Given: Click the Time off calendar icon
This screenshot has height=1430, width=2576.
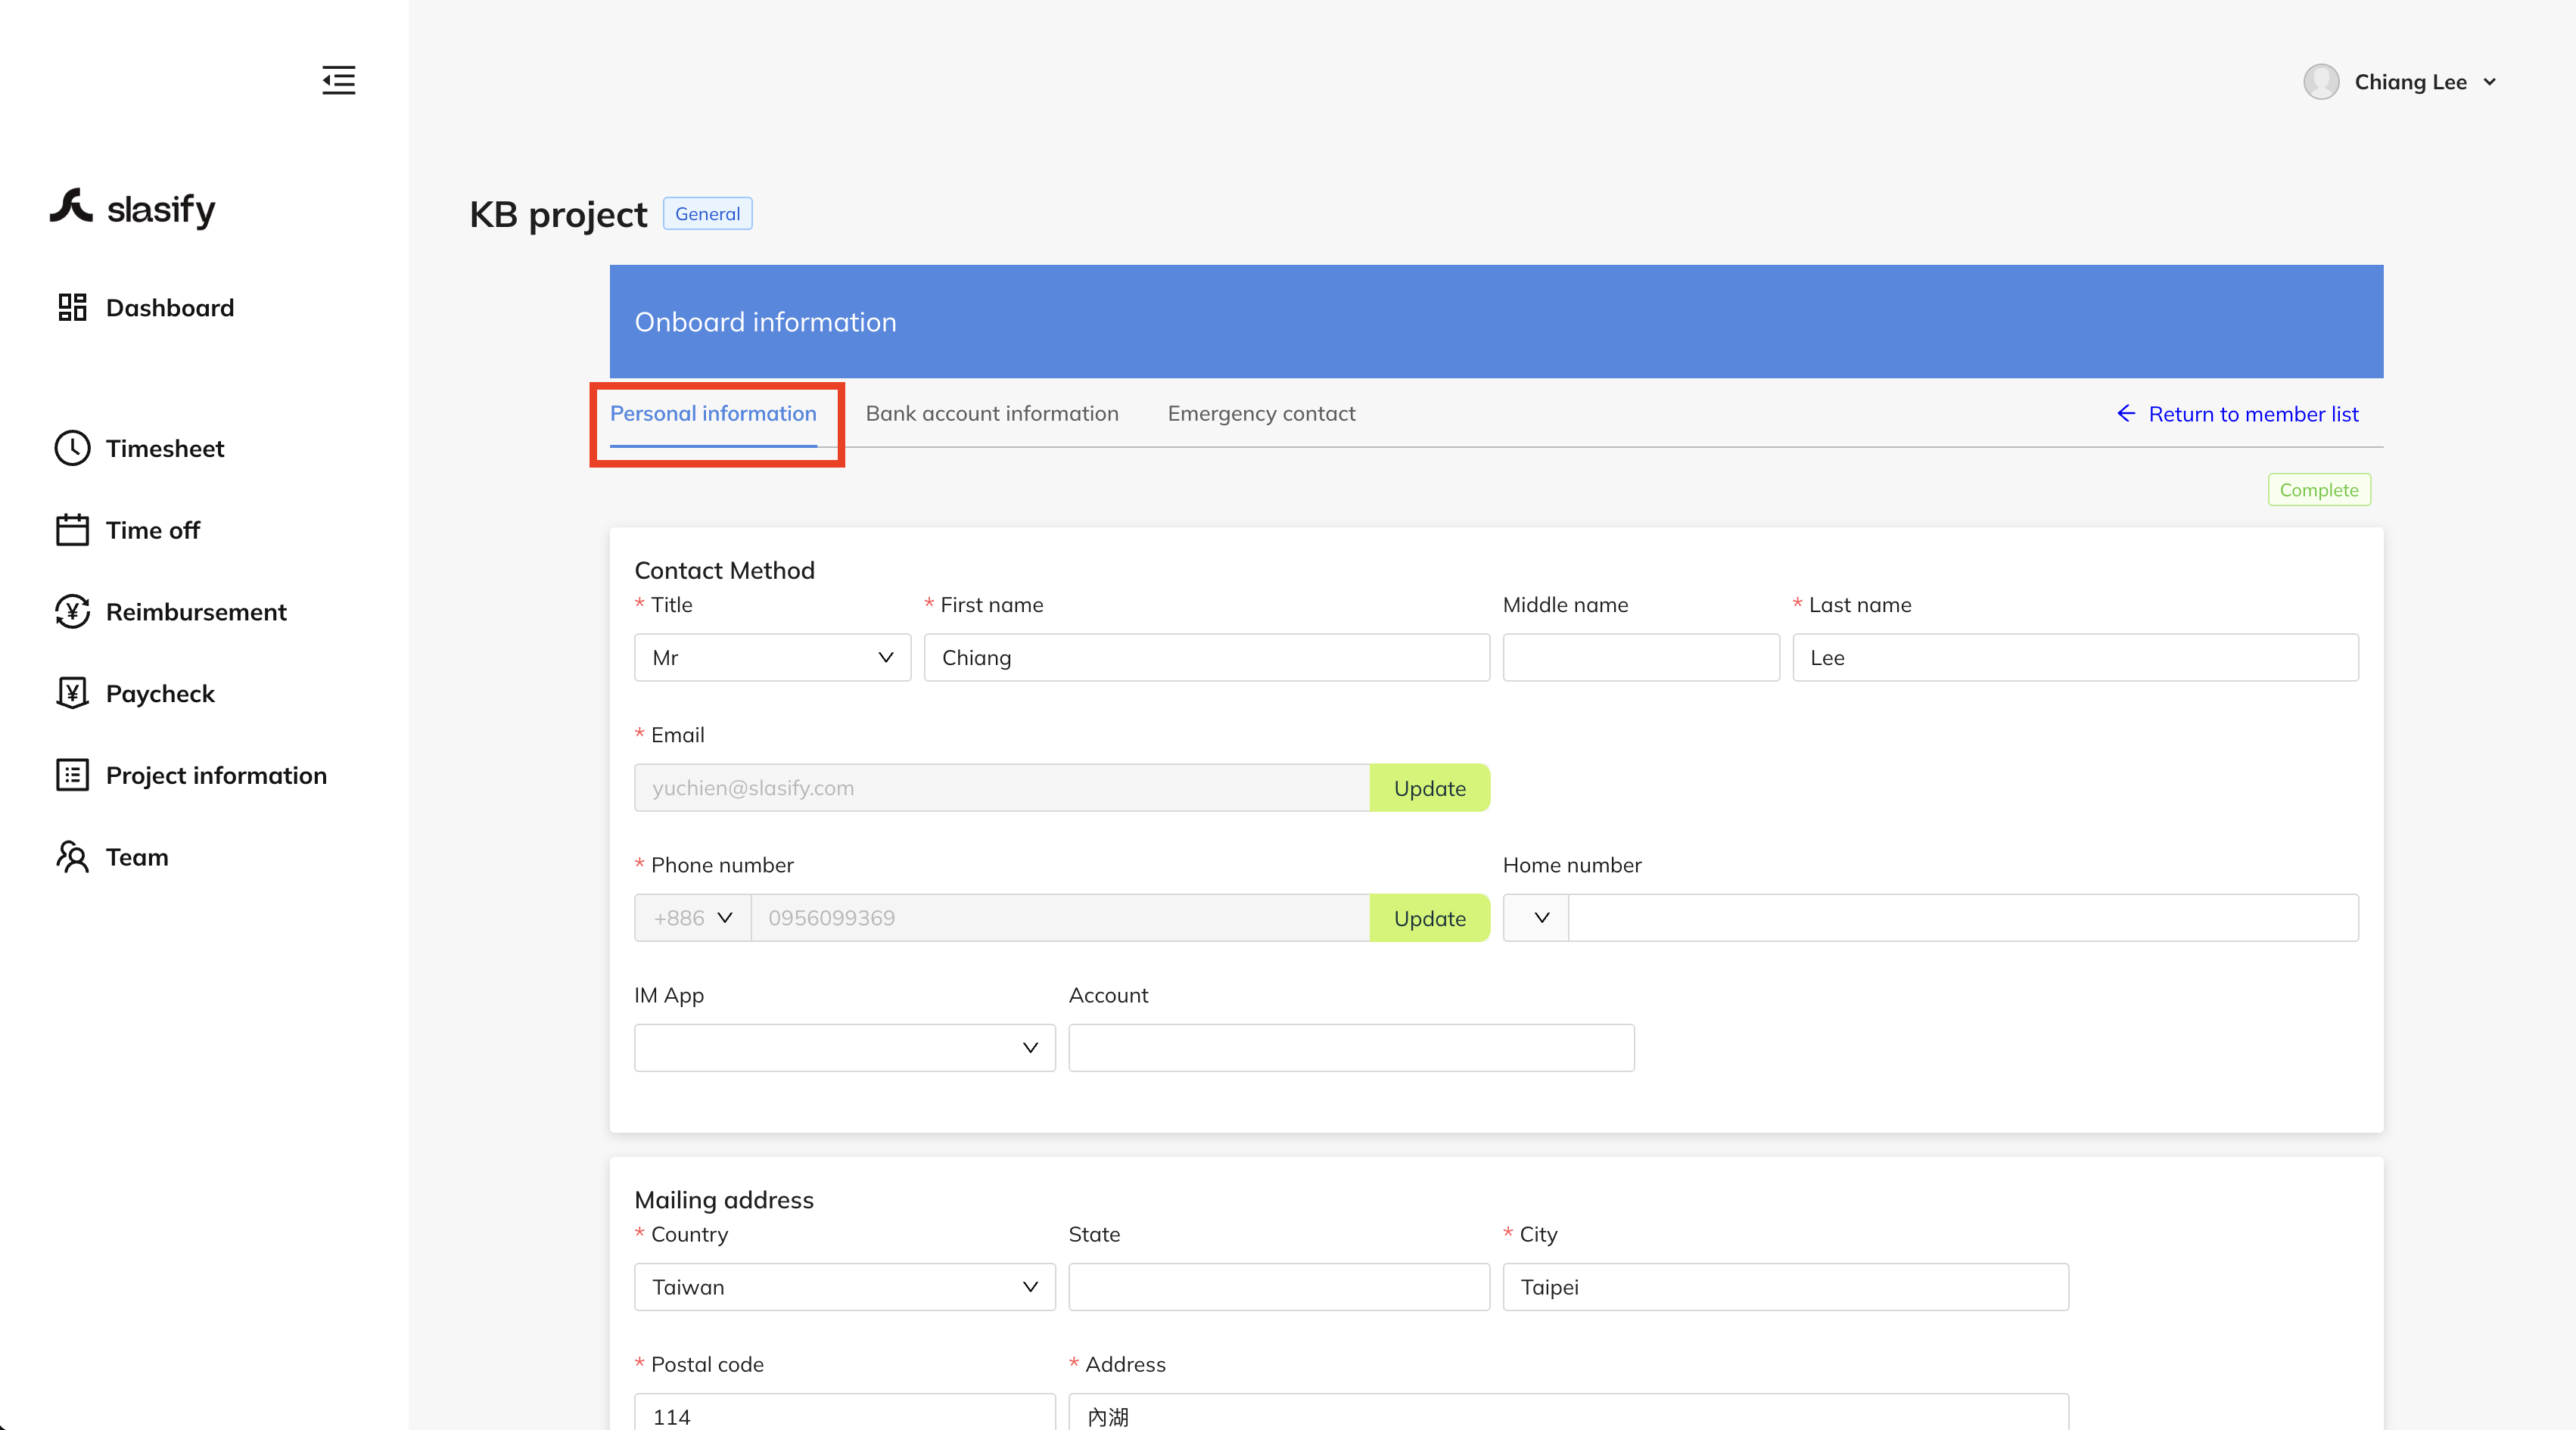Looking at the screenshot, I should [x=72, y=530].
